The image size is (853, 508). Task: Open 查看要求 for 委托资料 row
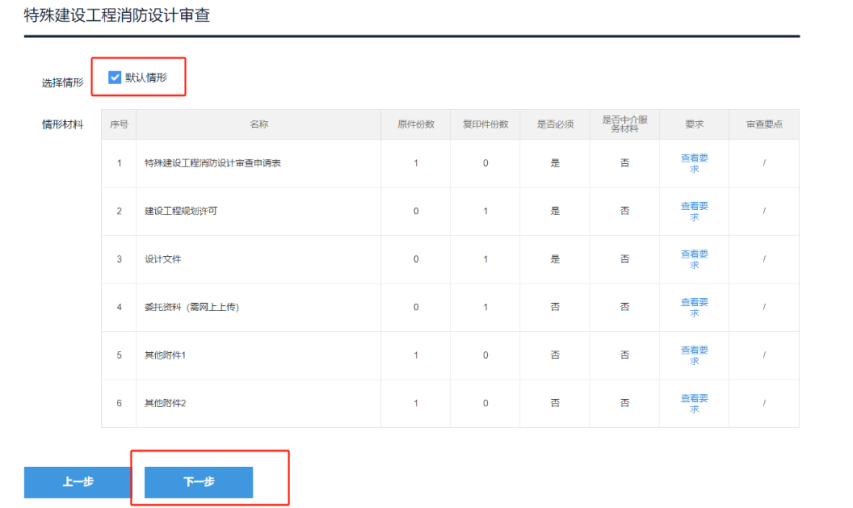coord(694,307)
